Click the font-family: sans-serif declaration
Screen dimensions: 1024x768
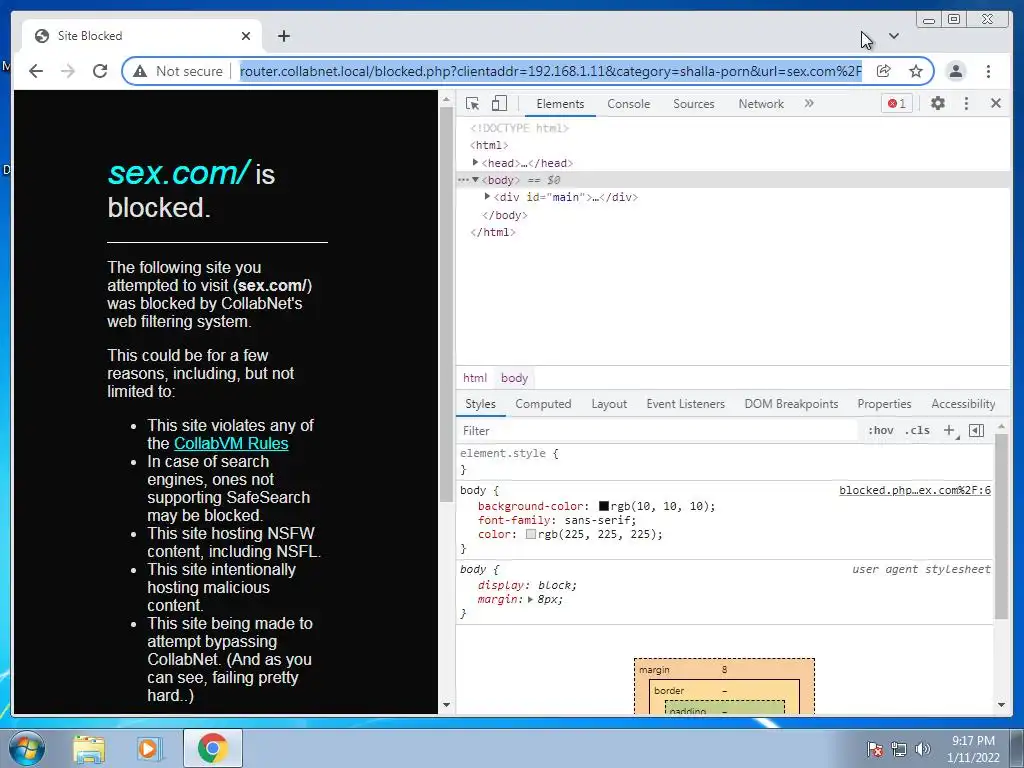[557, 520]
